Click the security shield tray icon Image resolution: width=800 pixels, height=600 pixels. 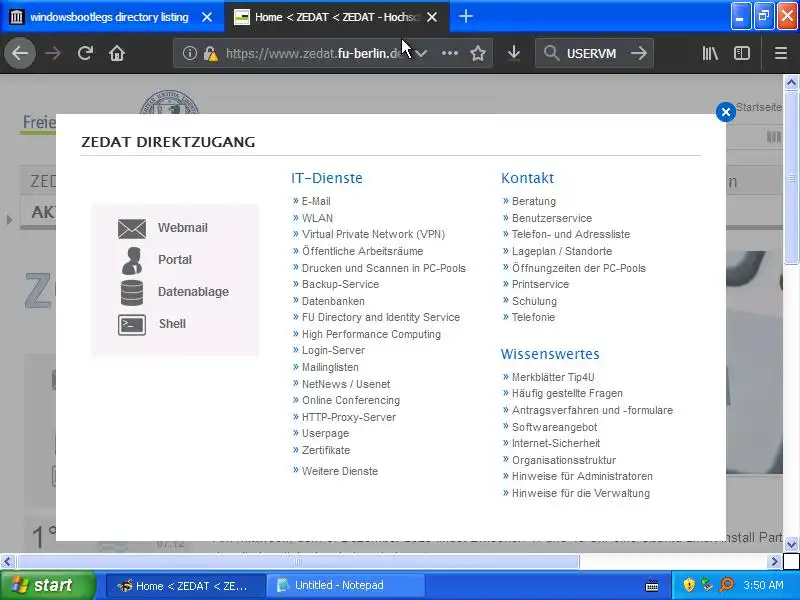(689, 585)
